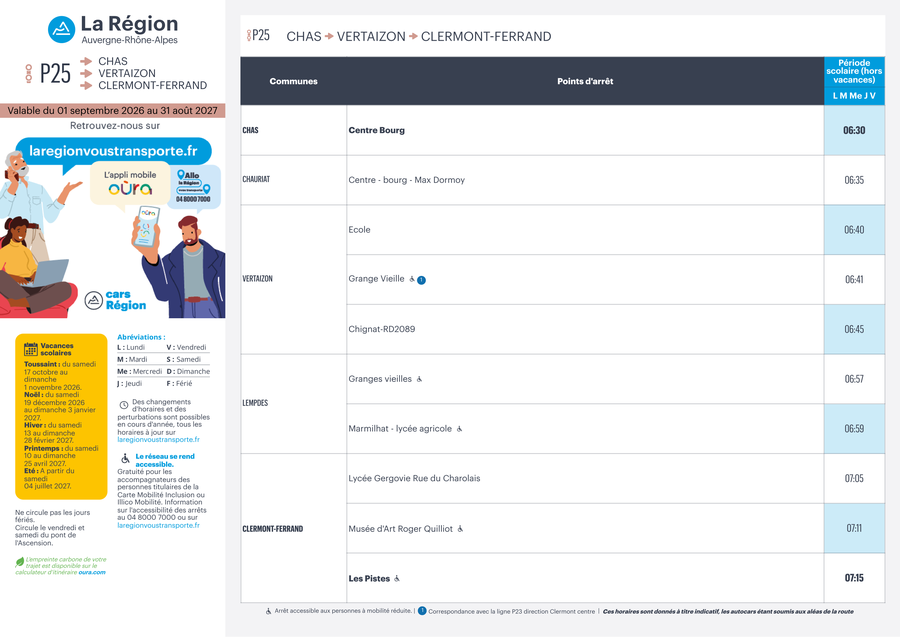Open the oura.com itinerary calculator link
Viewport: 900px width, 637px height.
[x=92, y=572]
